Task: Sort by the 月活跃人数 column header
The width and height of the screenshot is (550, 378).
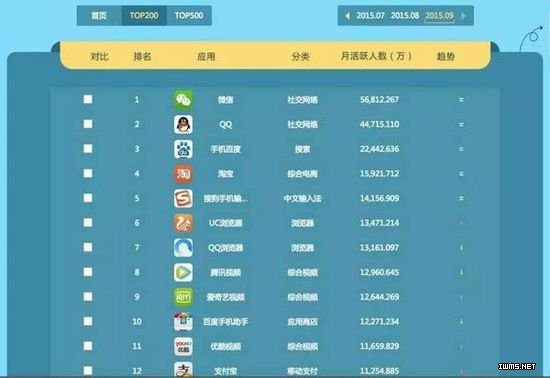Action: coord(376,56)
